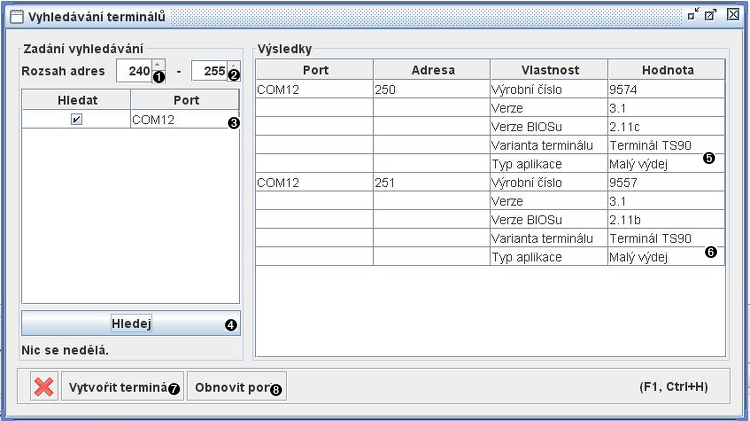Toggle the Hledat checkbox for COM12

click(77, 119)
